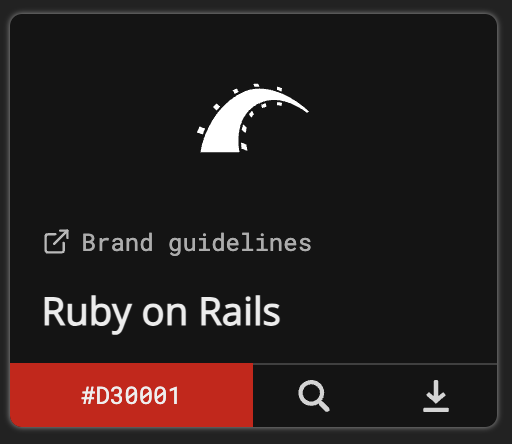Click the external-link arrow icon
The height and width of the screenshot is (444, 512).
point(56,241)
